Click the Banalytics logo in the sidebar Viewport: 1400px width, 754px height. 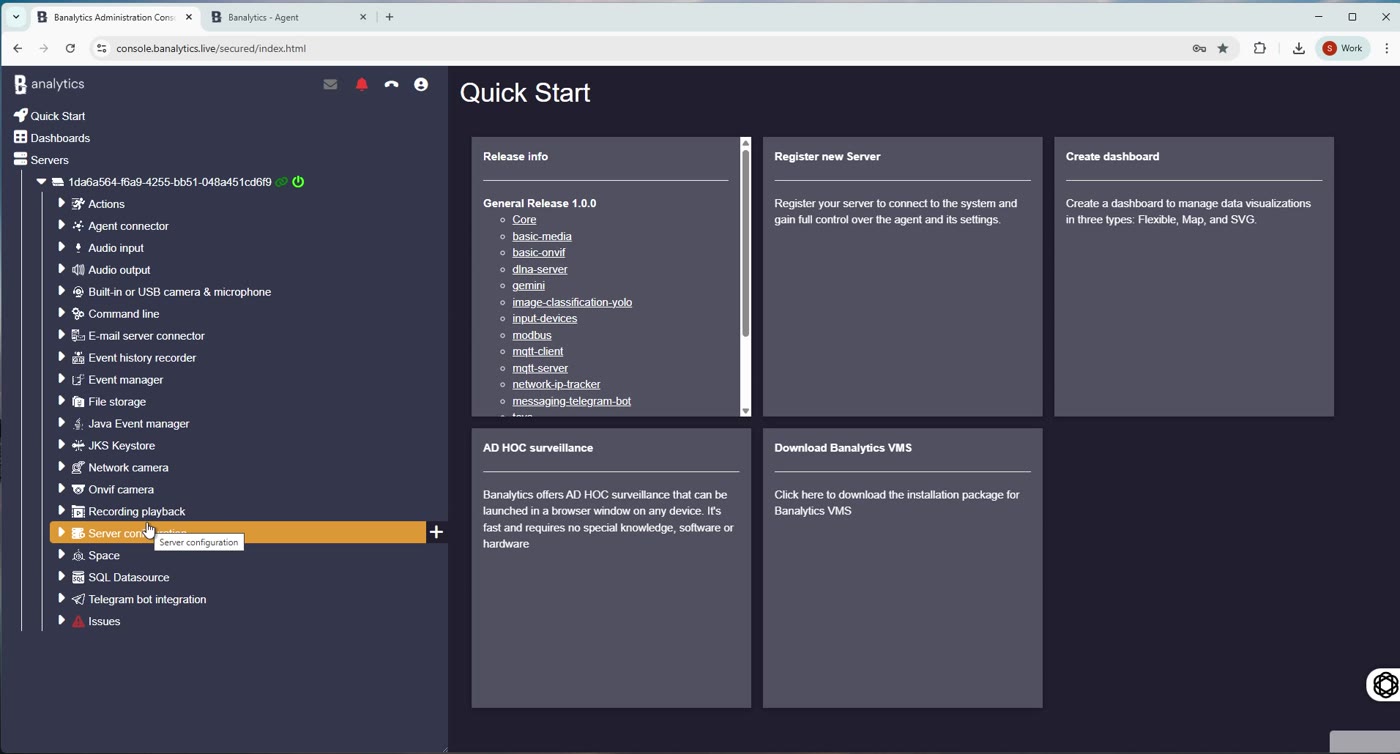[49, 85]
